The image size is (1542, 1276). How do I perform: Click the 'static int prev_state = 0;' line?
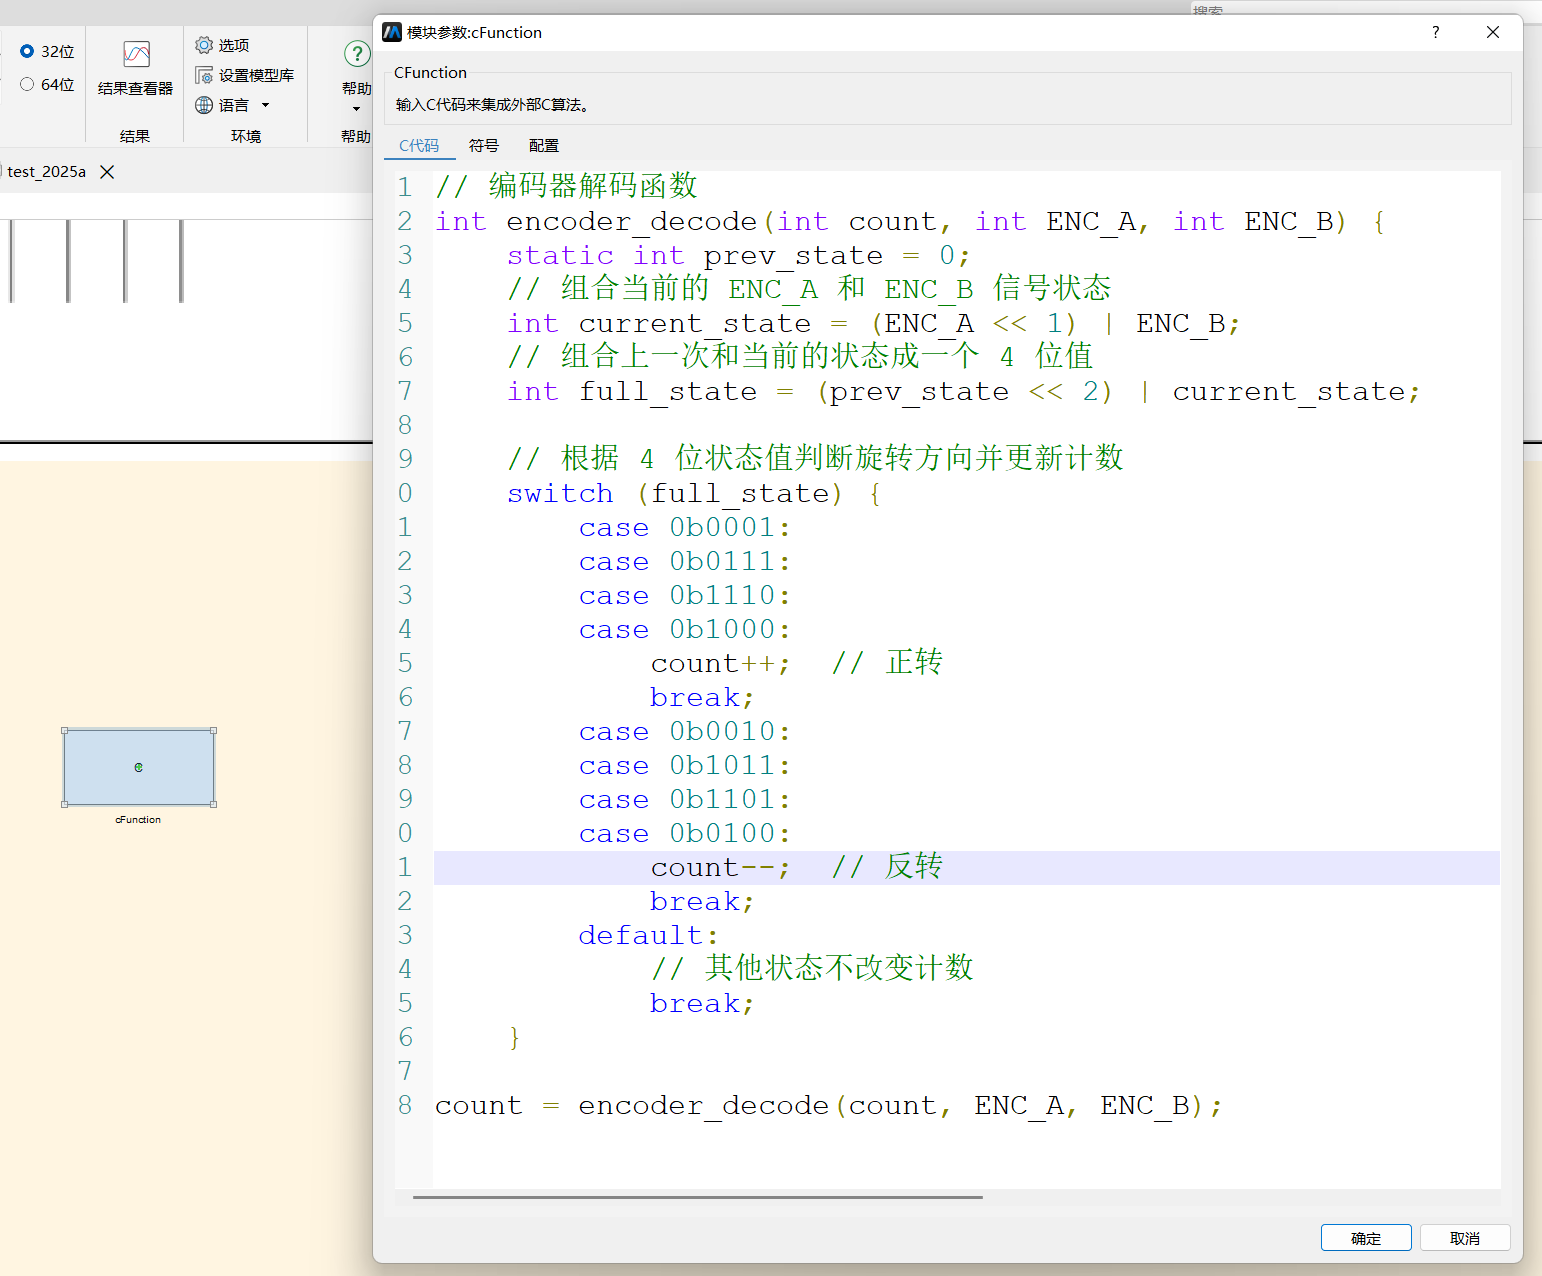coord(738,256)
